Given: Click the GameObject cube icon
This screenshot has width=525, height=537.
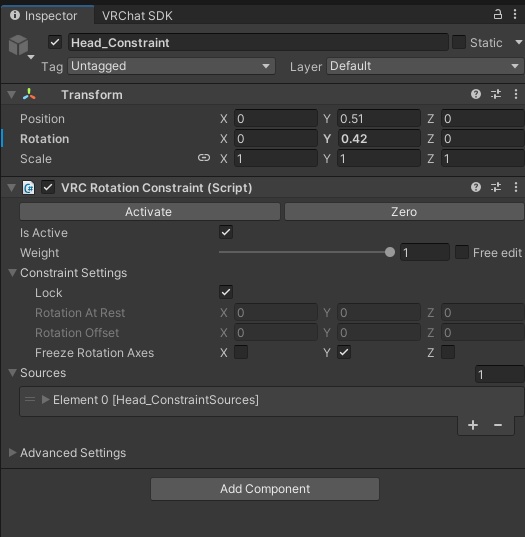Looking at the screenshot, I should coord(18,45).
